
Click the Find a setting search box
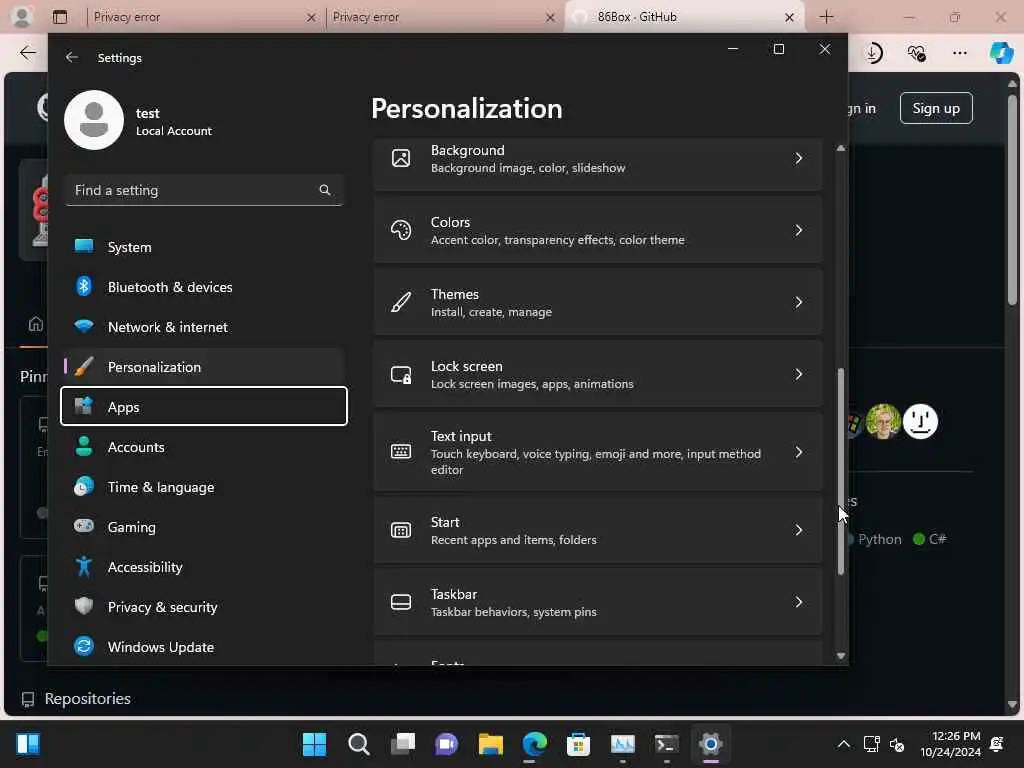tap(204, 190)
